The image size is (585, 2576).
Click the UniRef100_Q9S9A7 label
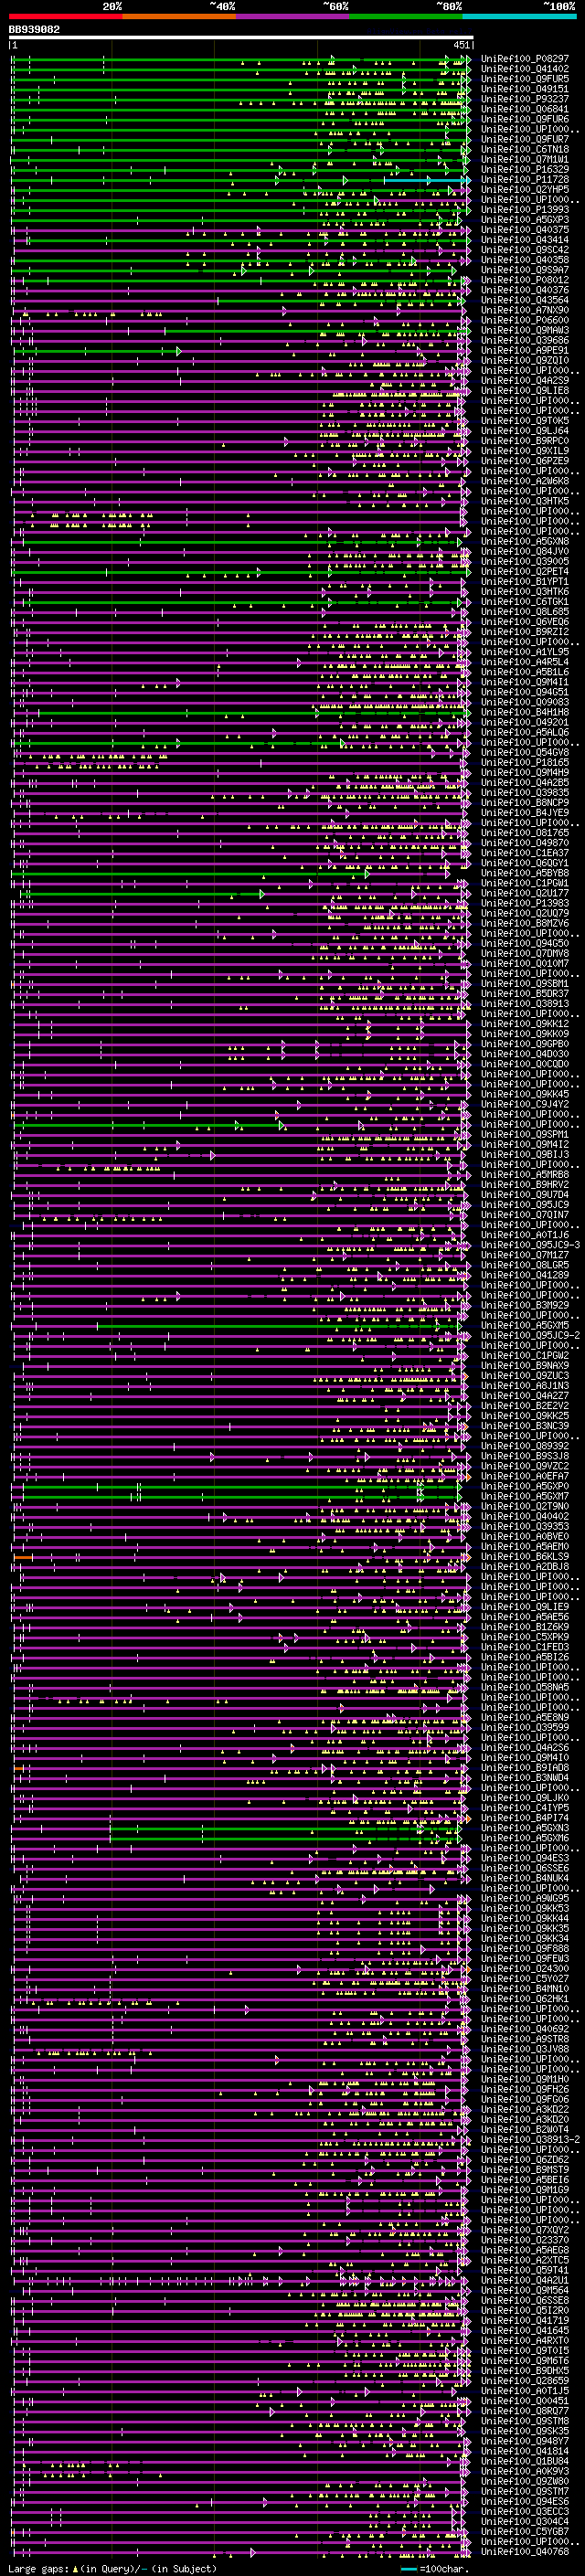(525, 270)
